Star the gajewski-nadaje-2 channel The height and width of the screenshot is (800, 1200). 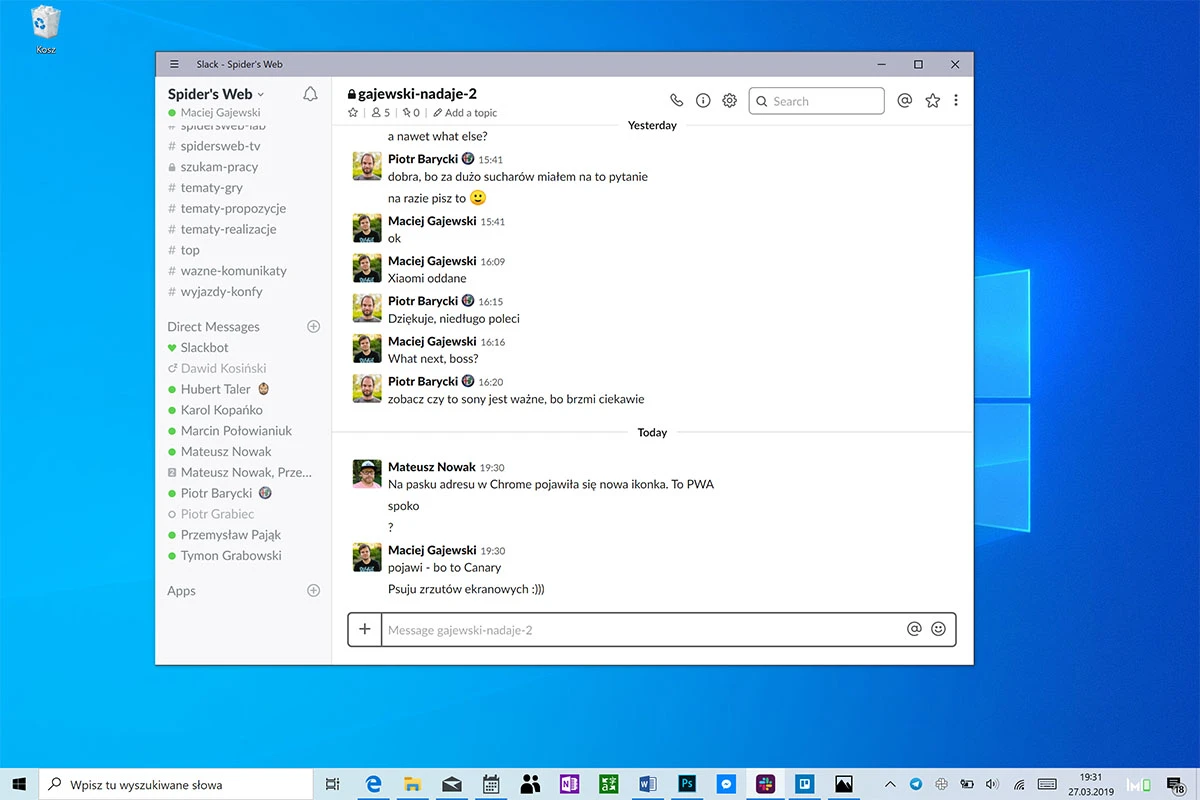click(353, 113)
